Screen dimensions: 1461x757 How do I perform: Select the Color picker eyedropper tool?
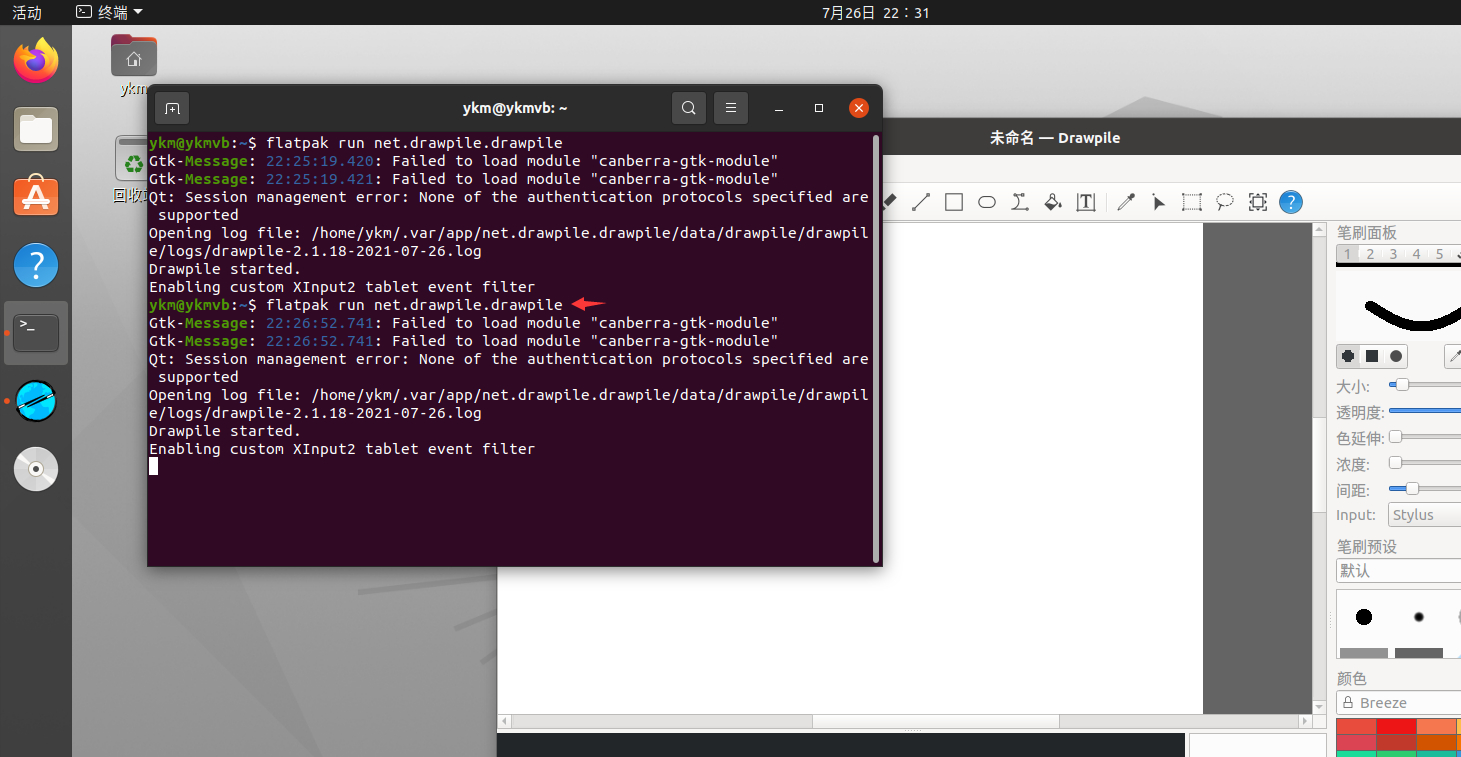(1126, 202)
